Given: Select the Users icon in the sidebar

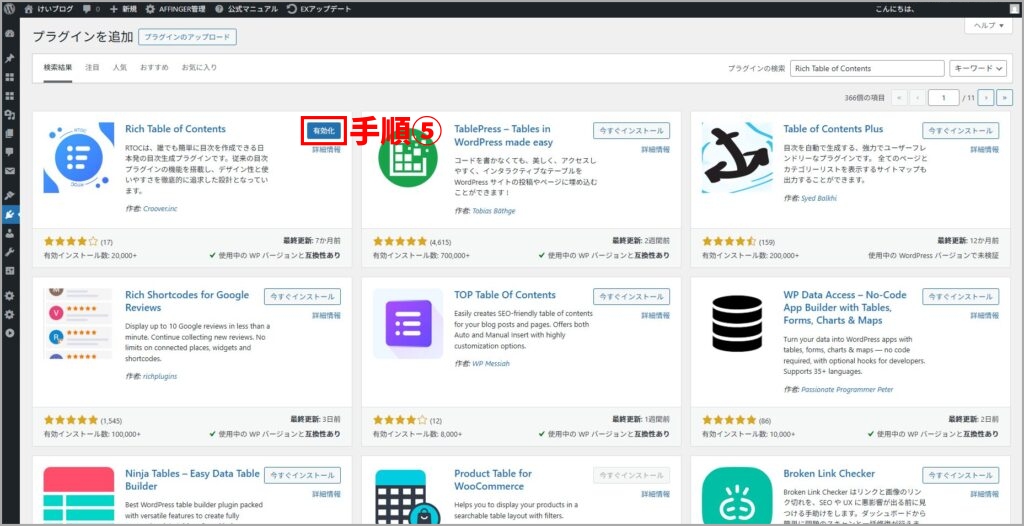Looking at the screenshot, I should pos(10,233).
